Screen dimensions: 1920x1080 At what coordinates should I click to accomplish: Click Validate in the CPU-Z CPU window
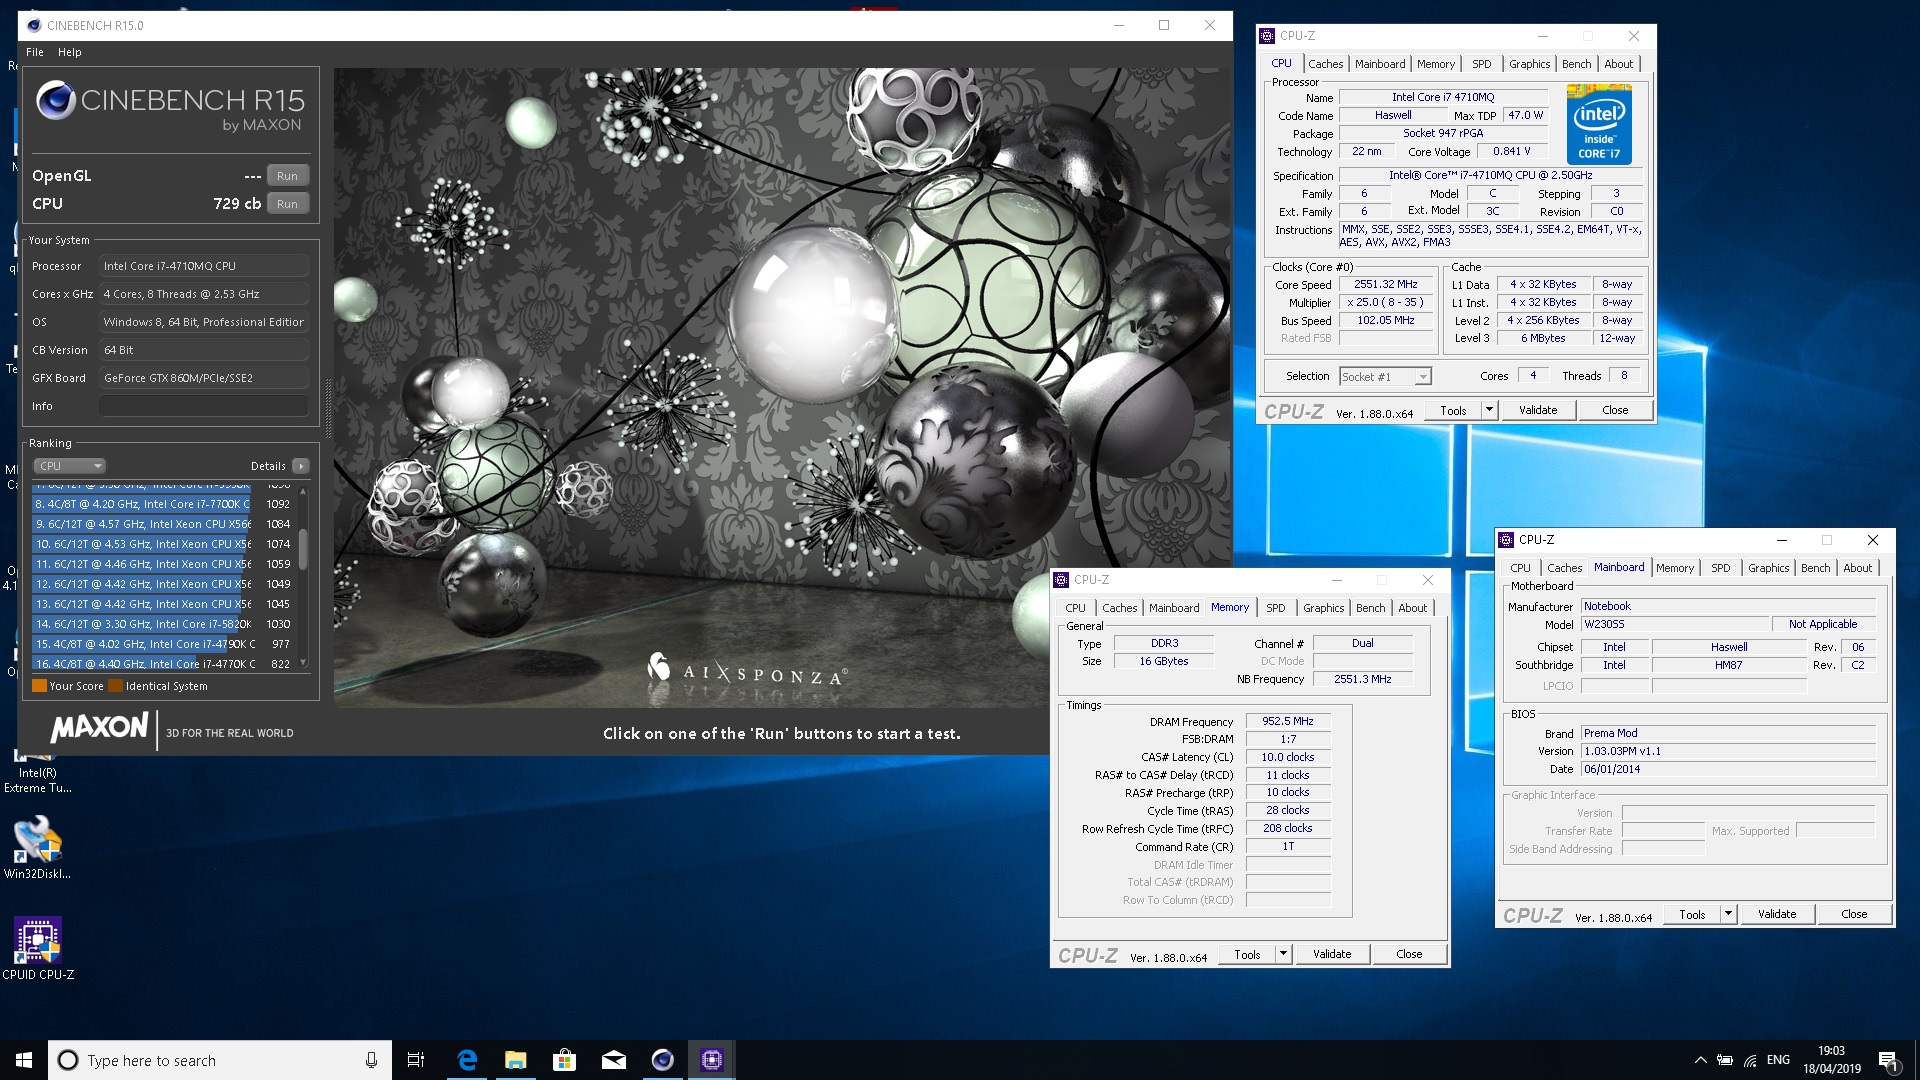pos(1537,410)
